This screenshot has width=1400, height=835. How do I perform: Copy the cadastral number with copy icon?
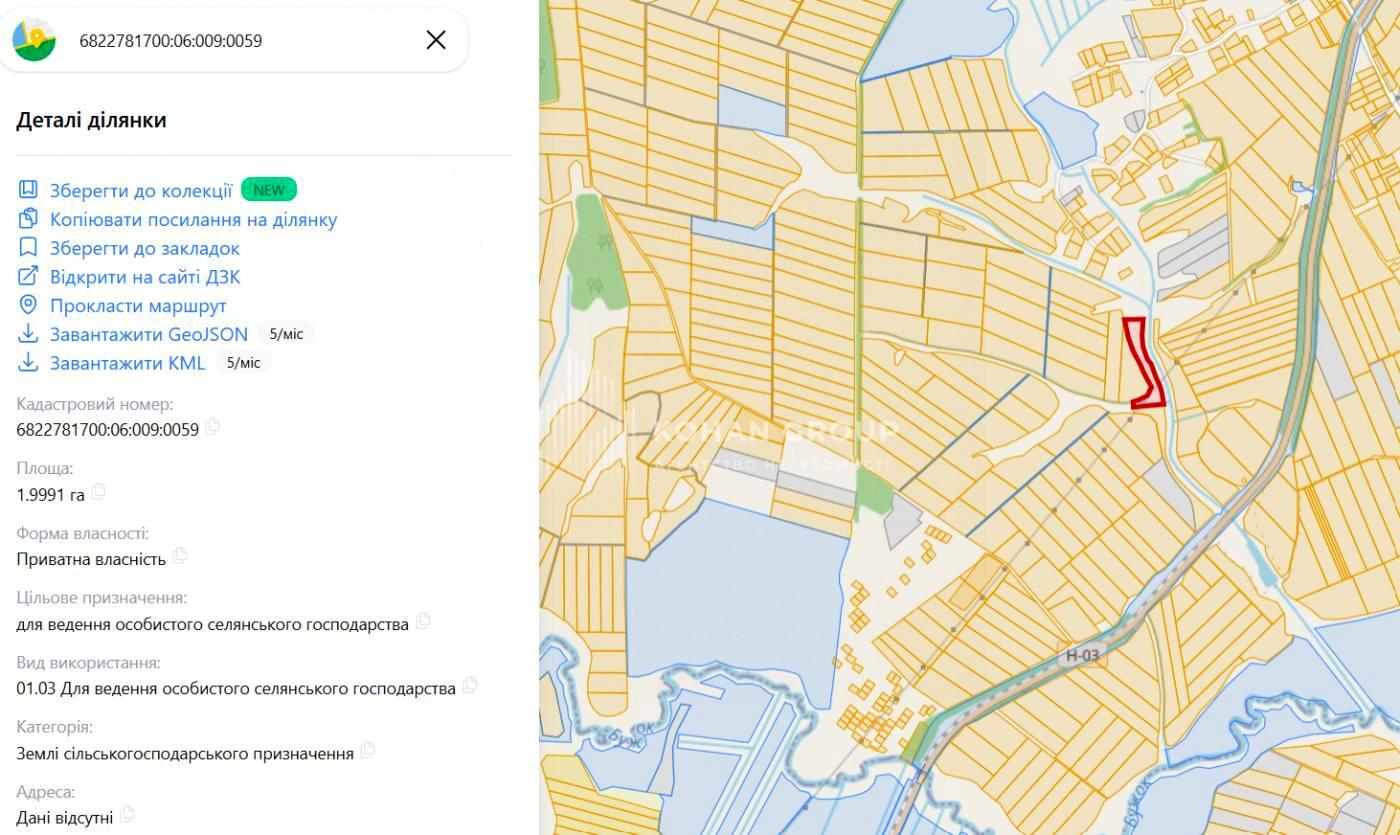(x=213, y=428)
